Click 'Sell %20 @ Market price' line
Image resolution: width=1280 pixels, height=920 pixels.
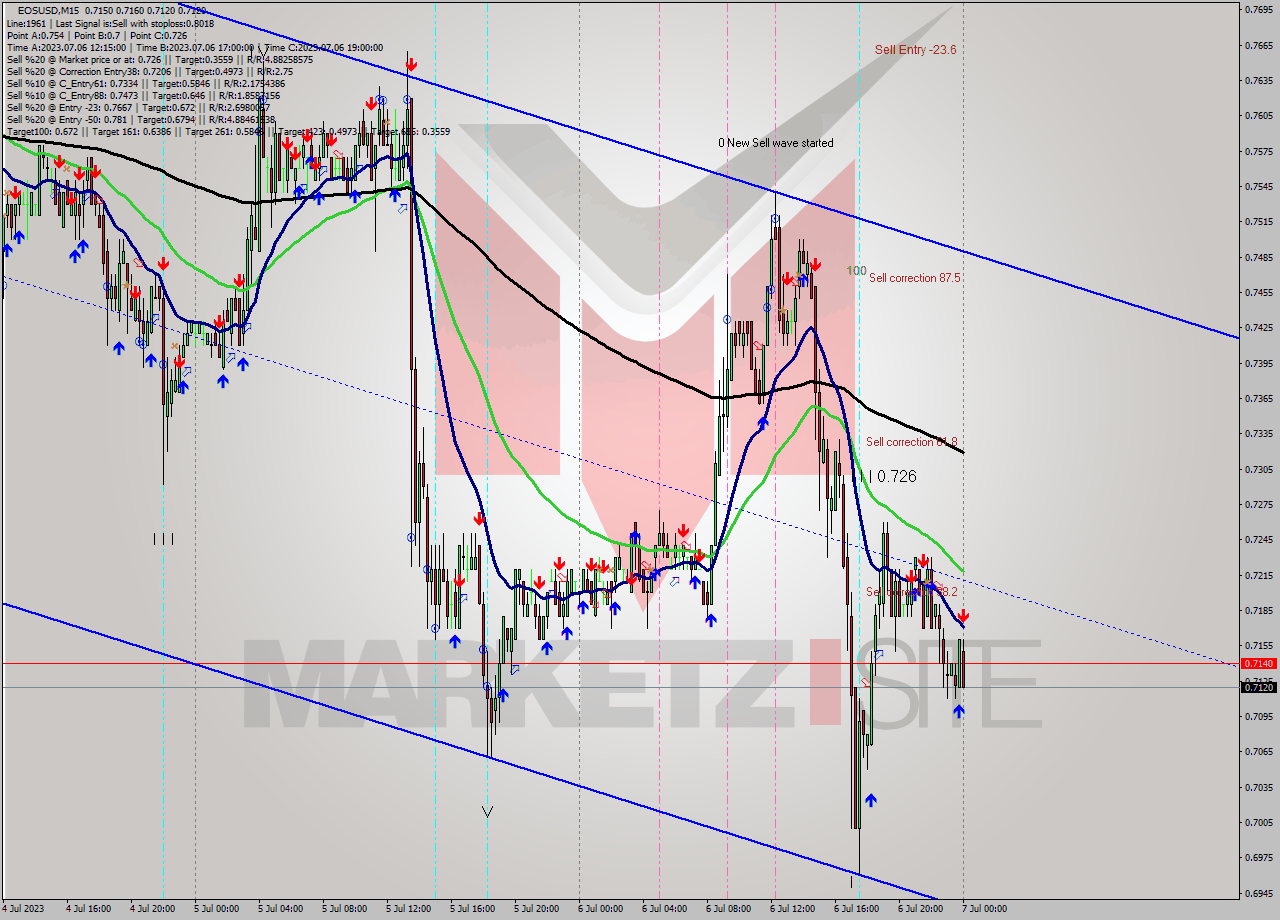[160, 59]
